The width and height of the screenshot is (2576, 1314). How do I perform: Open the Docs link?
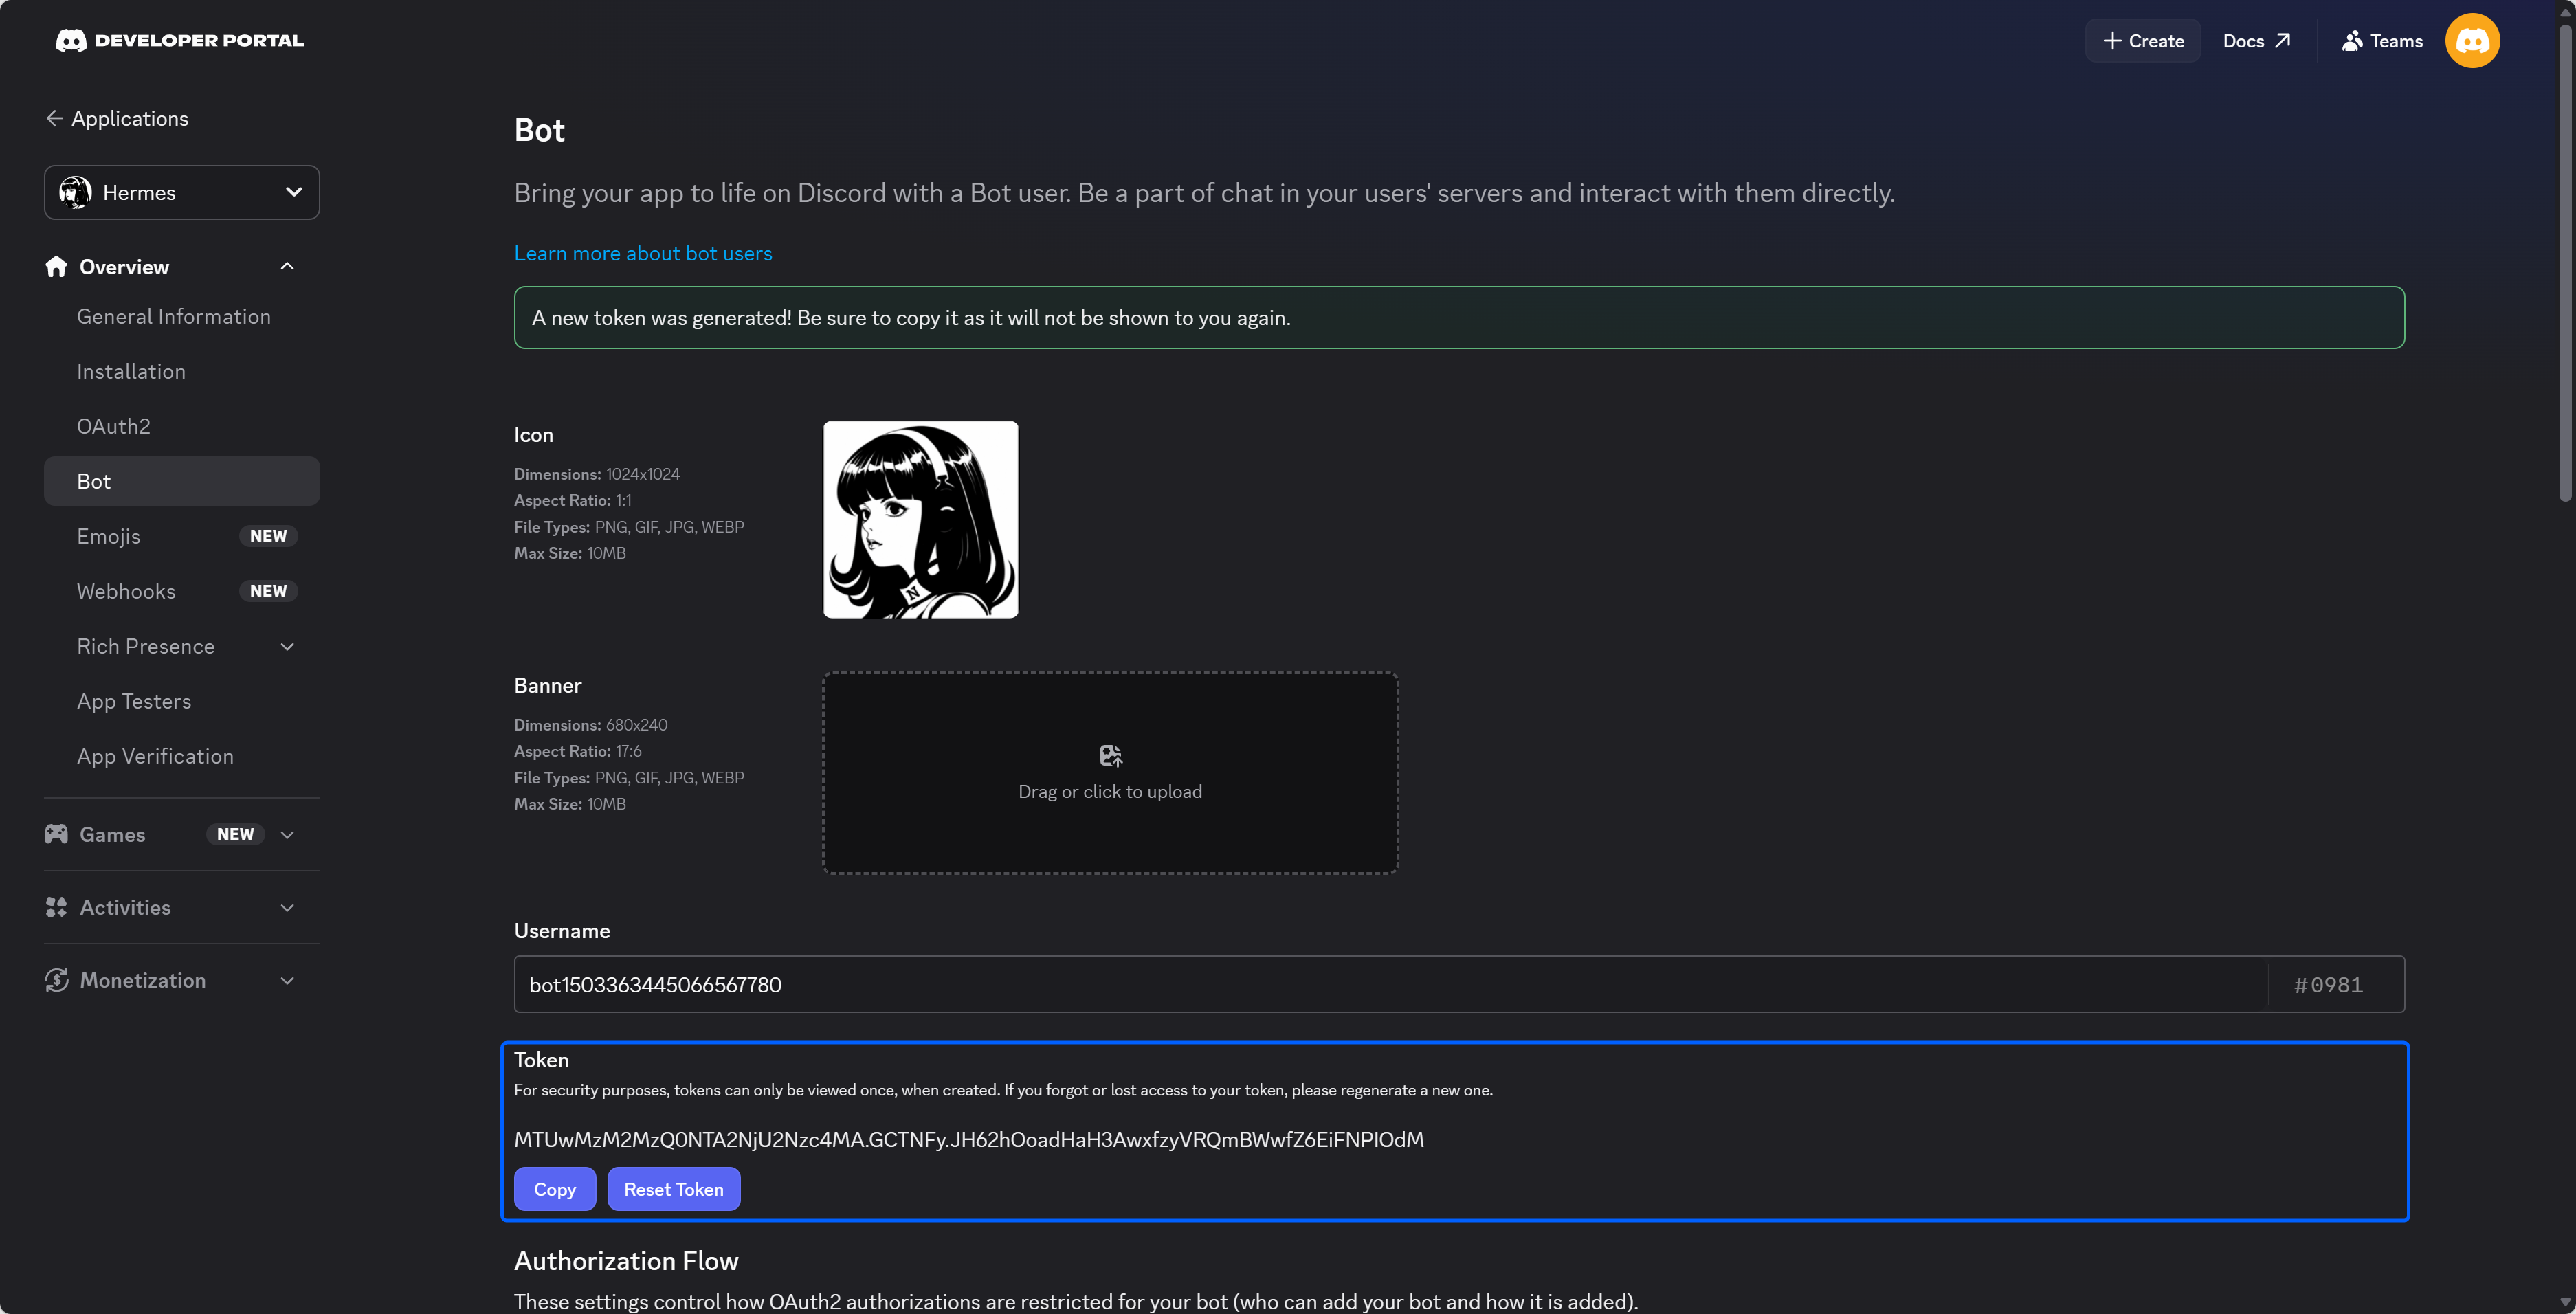pyautogui.click(x=2256, y=40)
